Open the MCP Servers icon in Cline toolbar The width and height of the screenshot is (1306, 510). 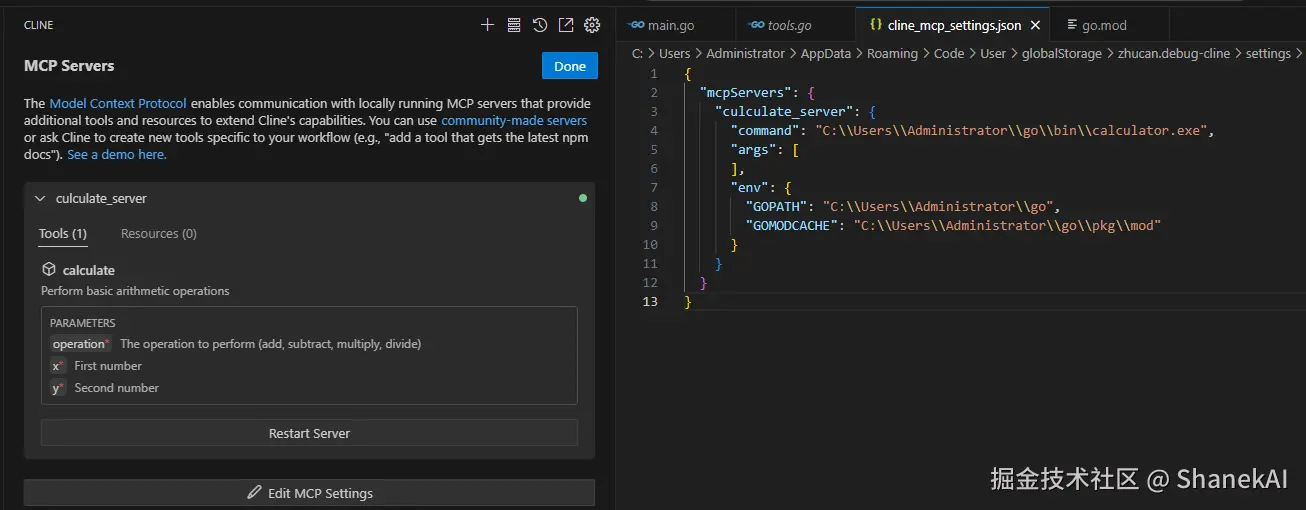[x=514, y=25]
